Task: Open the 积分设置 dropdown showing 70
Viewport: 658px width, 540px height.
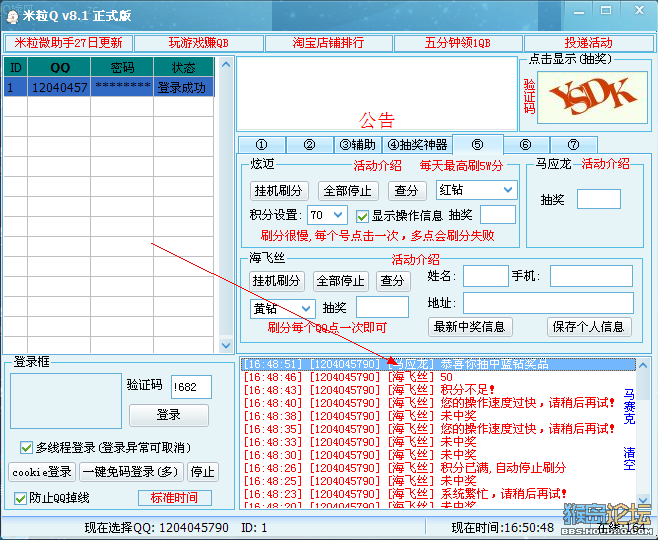Action: (327, 215)
